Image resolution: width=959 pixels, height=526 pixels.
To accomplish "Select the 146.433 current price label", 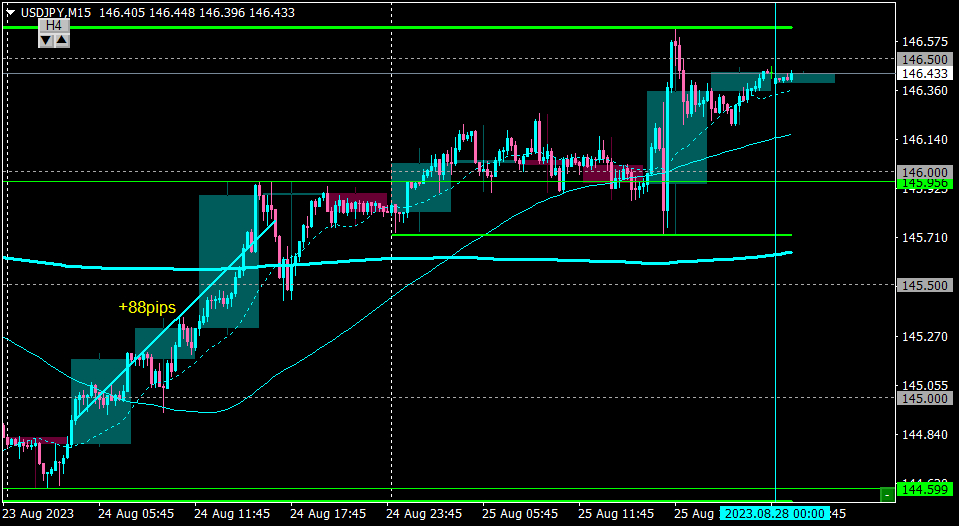I will coord(925,73).
